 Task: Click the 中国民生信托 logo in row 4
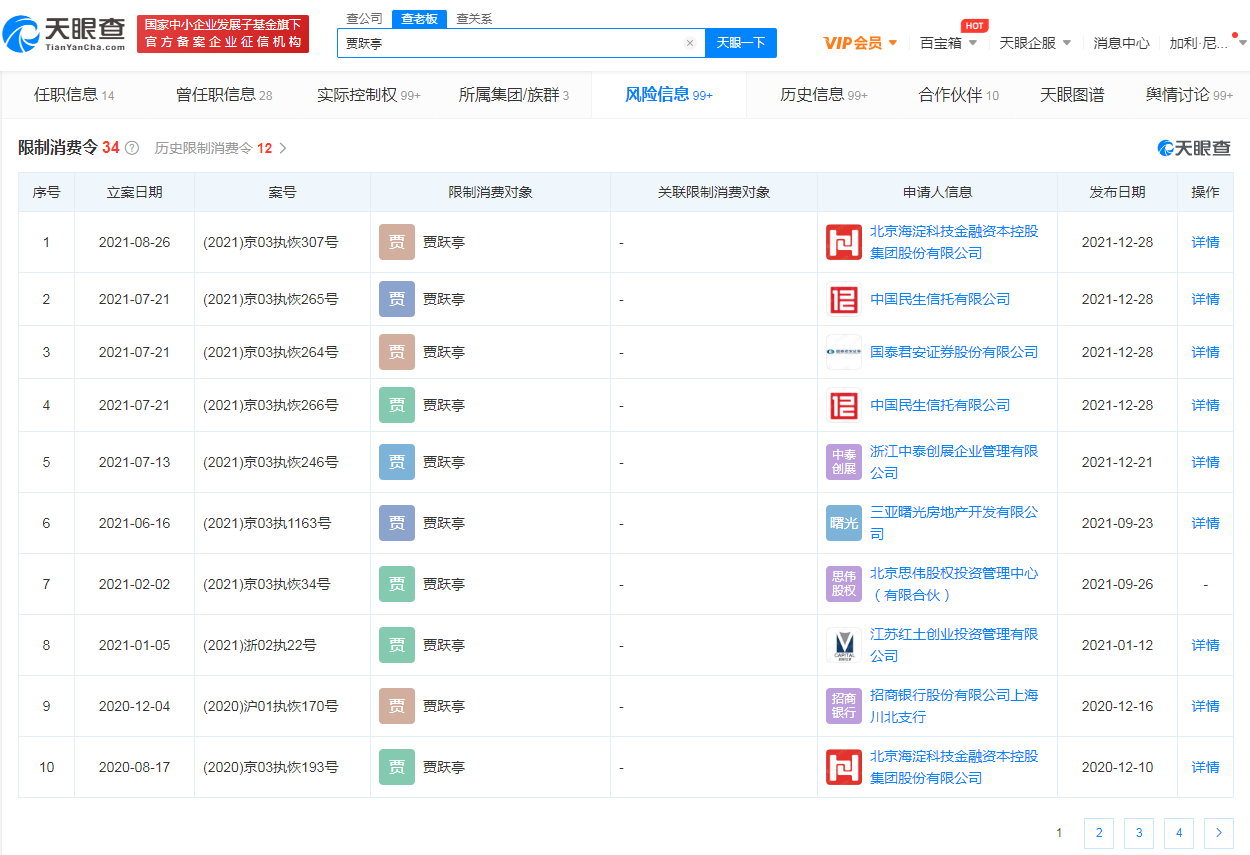tap(844, 405)
